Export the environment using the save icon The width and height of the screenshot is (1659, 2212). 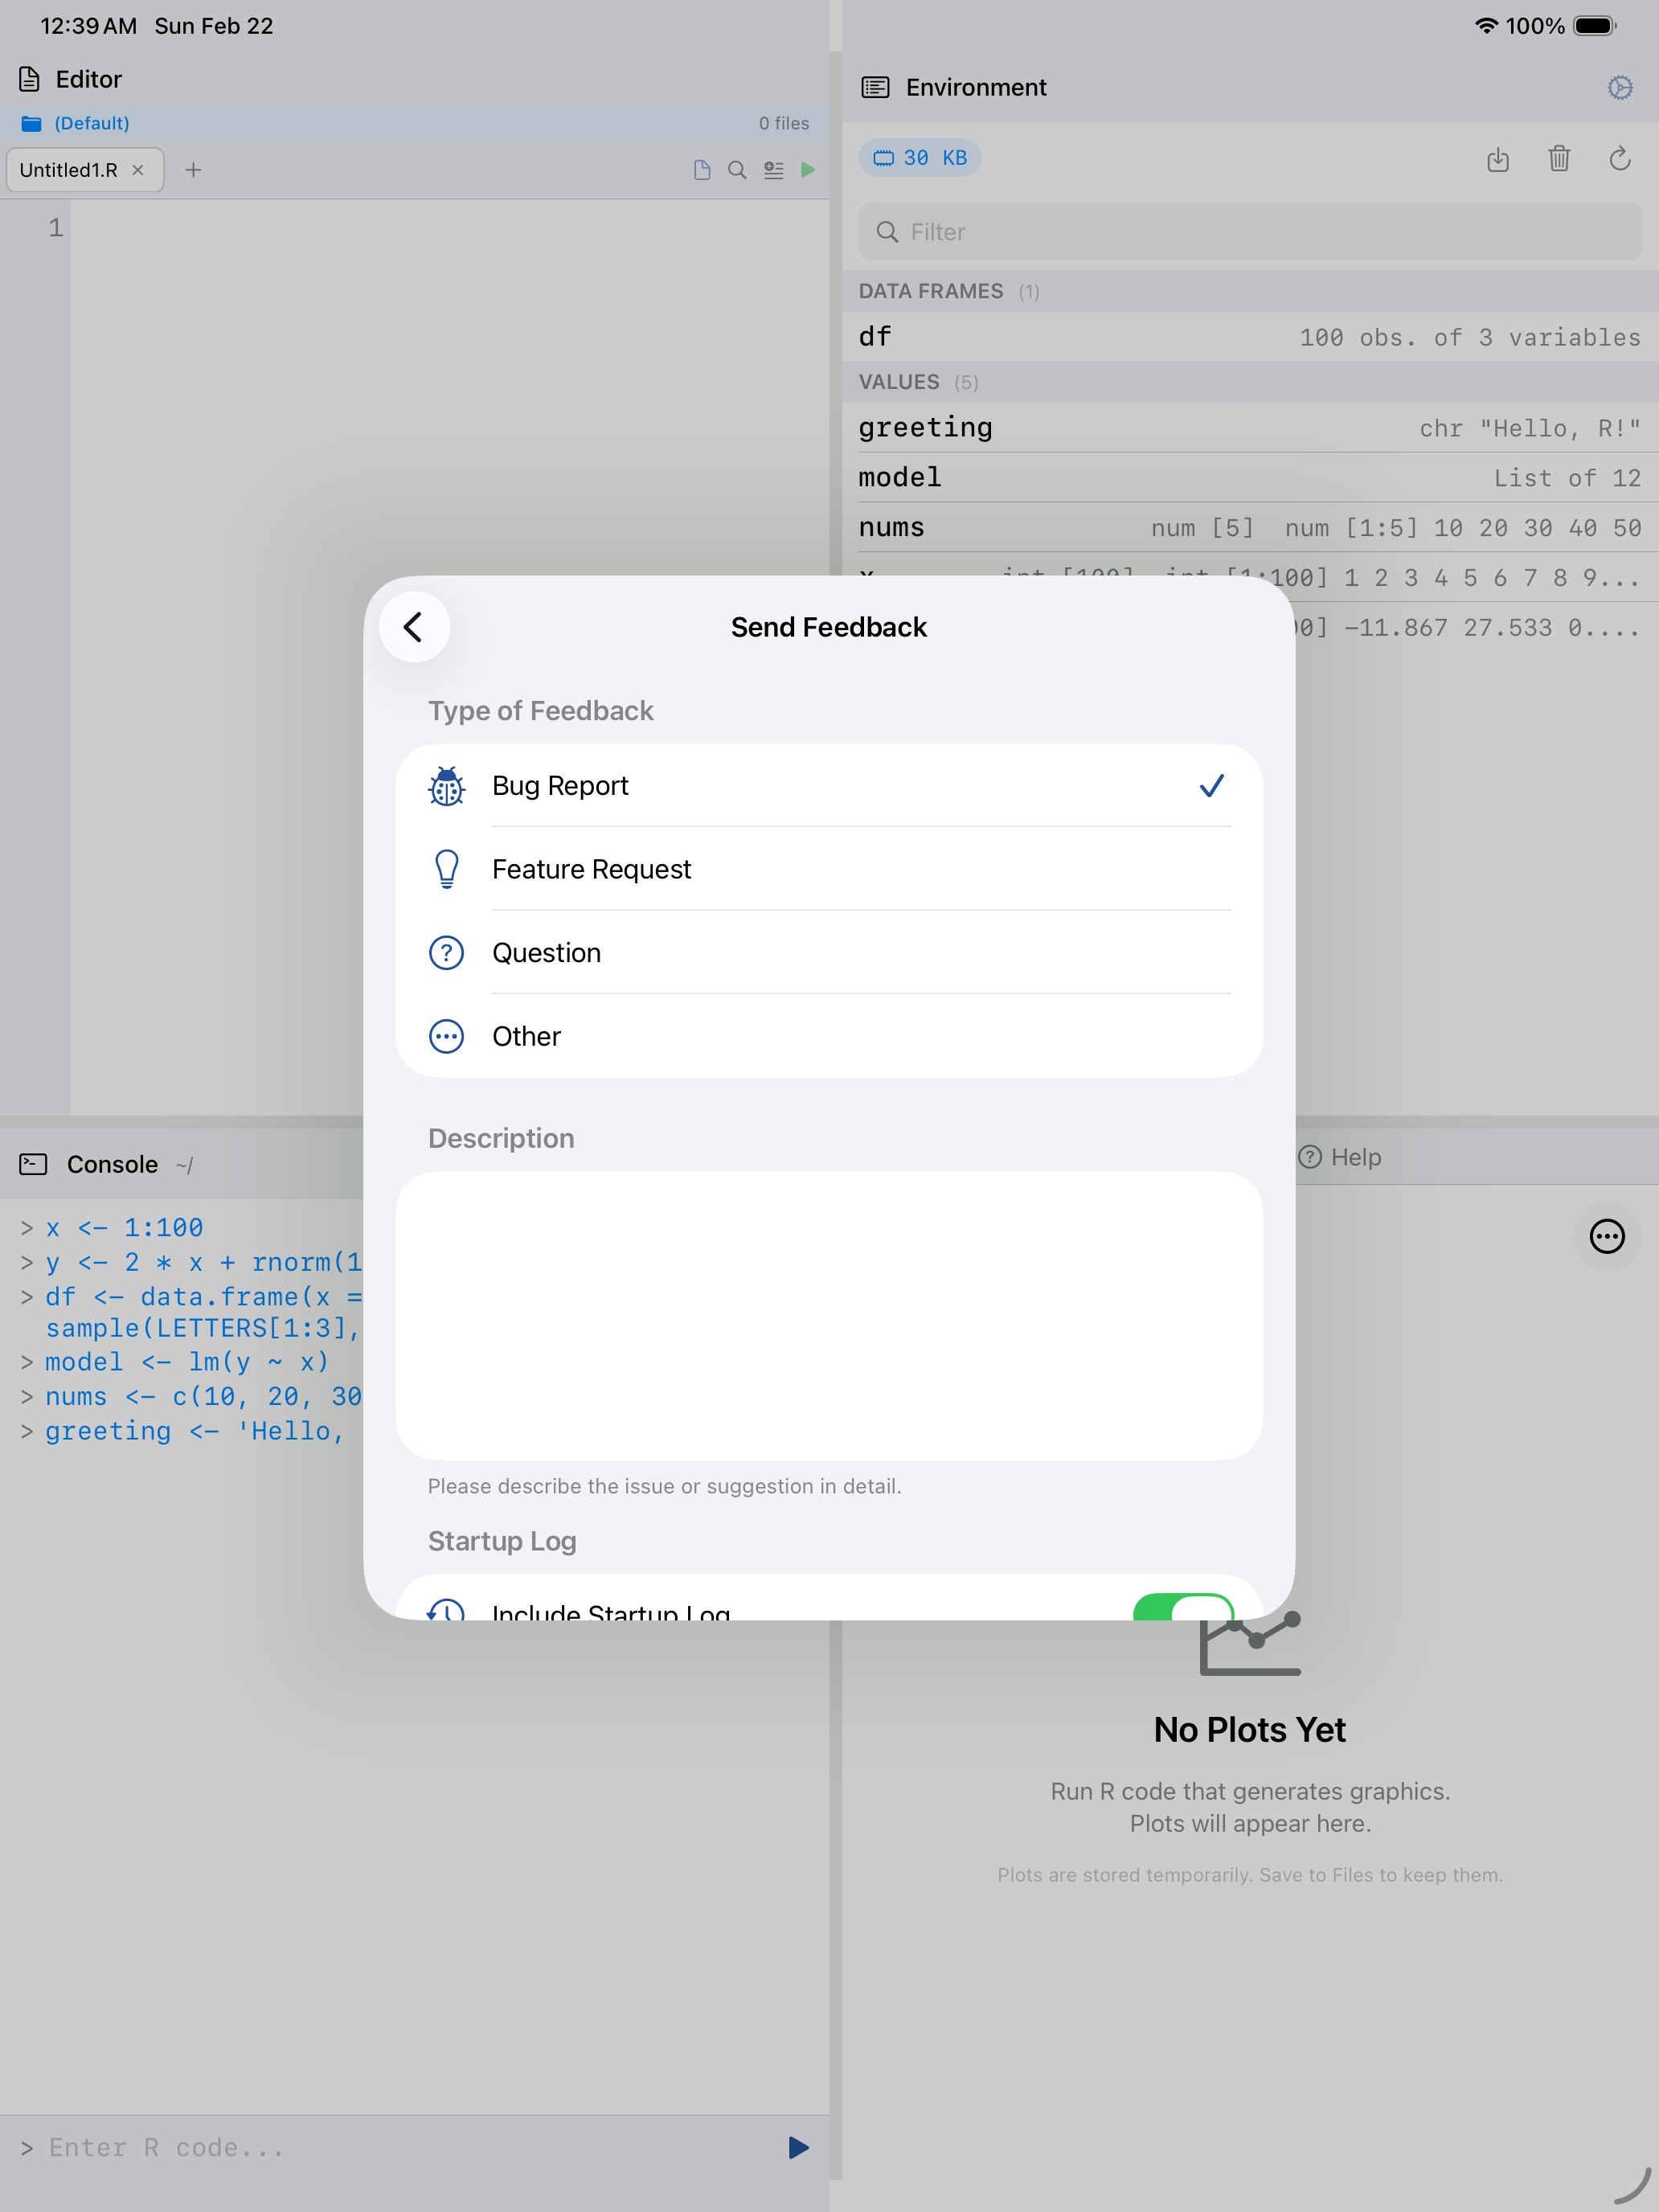pos(1498,159)
